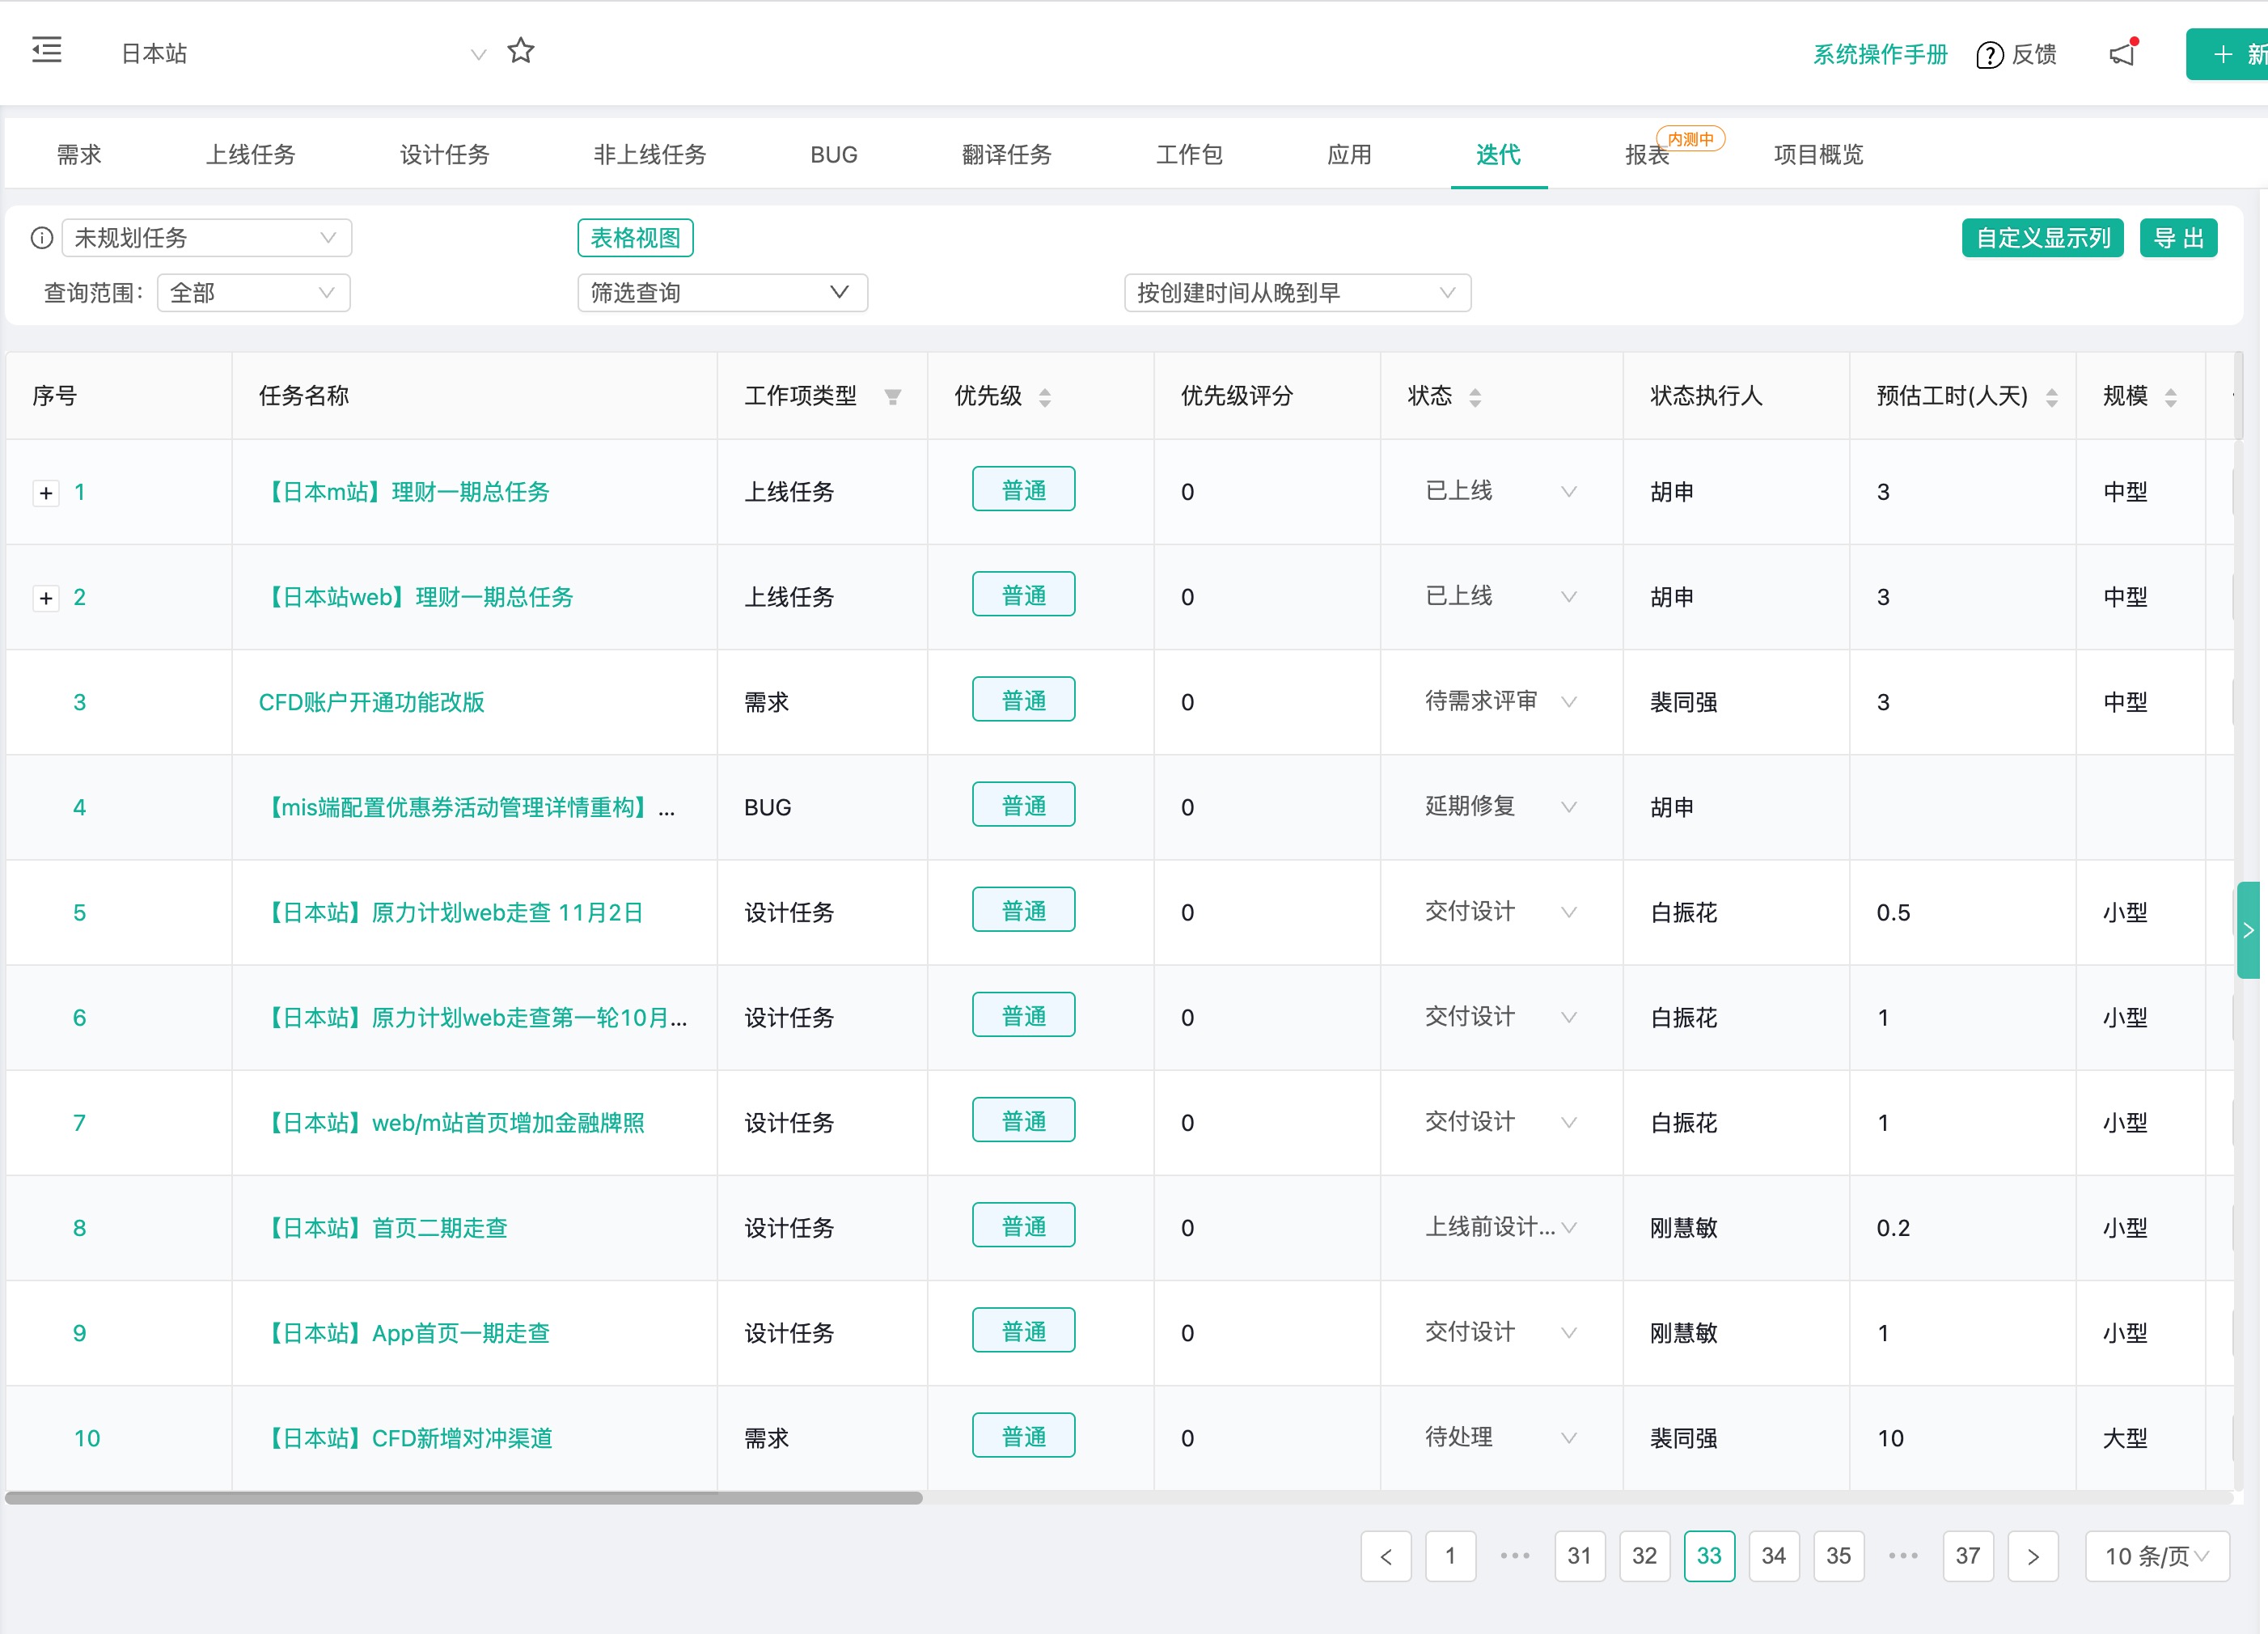This screenshot has height=1634, width=2268.
Task: Go to next page arrow
Action: coord(2033,1556)
